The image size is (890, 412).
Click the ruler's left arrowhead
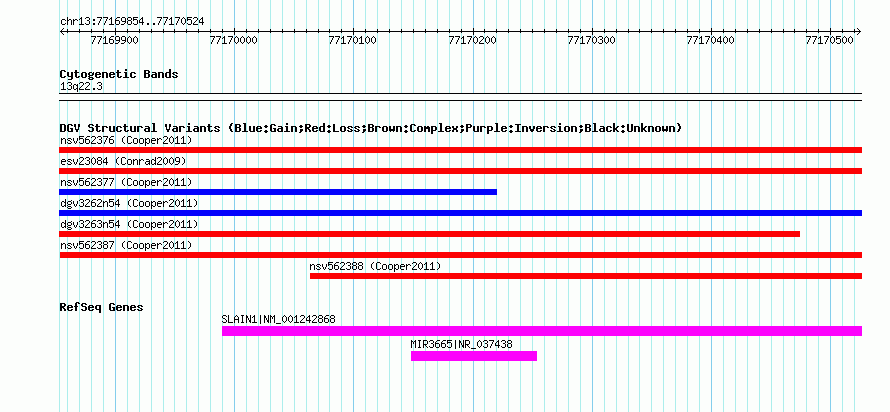point(62,31)
